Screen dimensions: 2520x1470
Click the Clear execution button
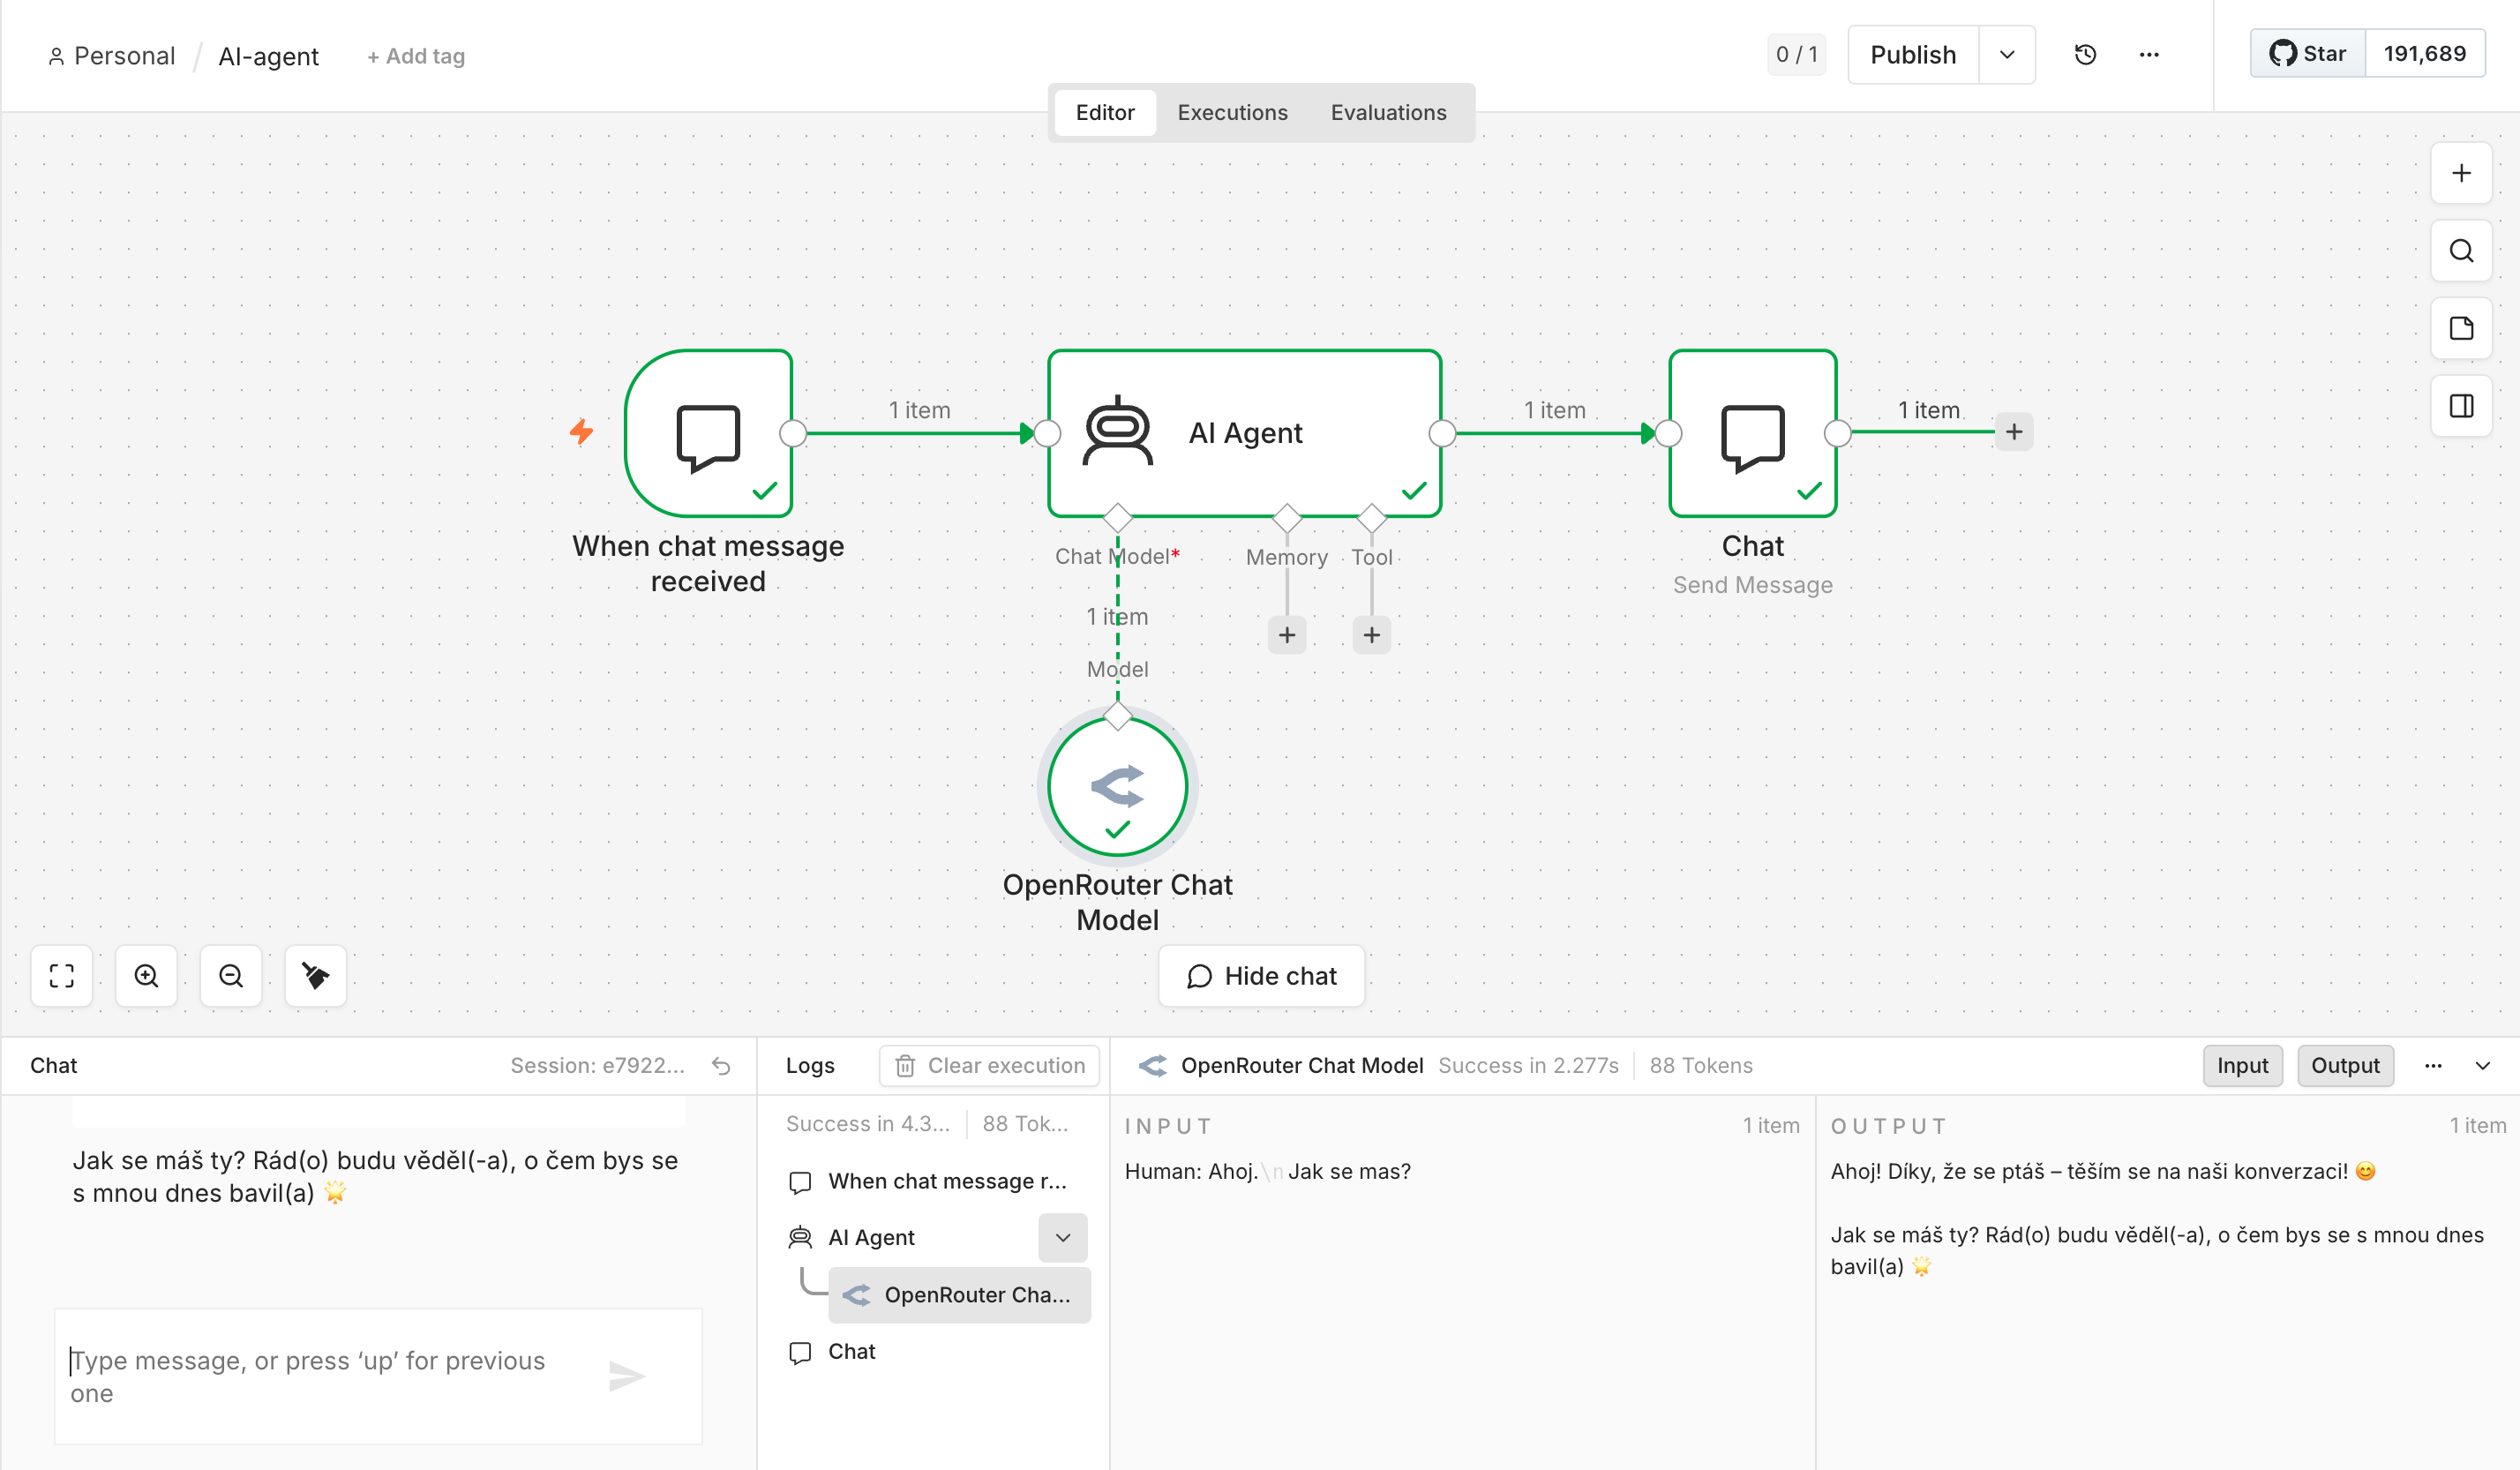coord(989,1066)
